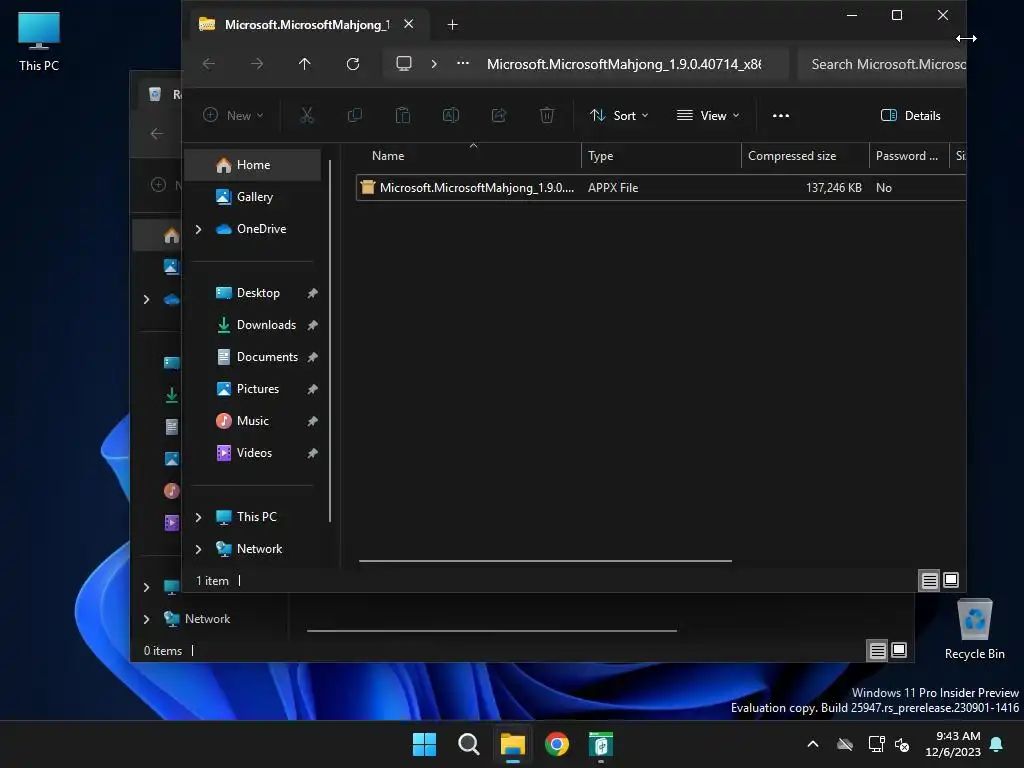
Task: Go back with the left arrow
Action: [209, 64]
